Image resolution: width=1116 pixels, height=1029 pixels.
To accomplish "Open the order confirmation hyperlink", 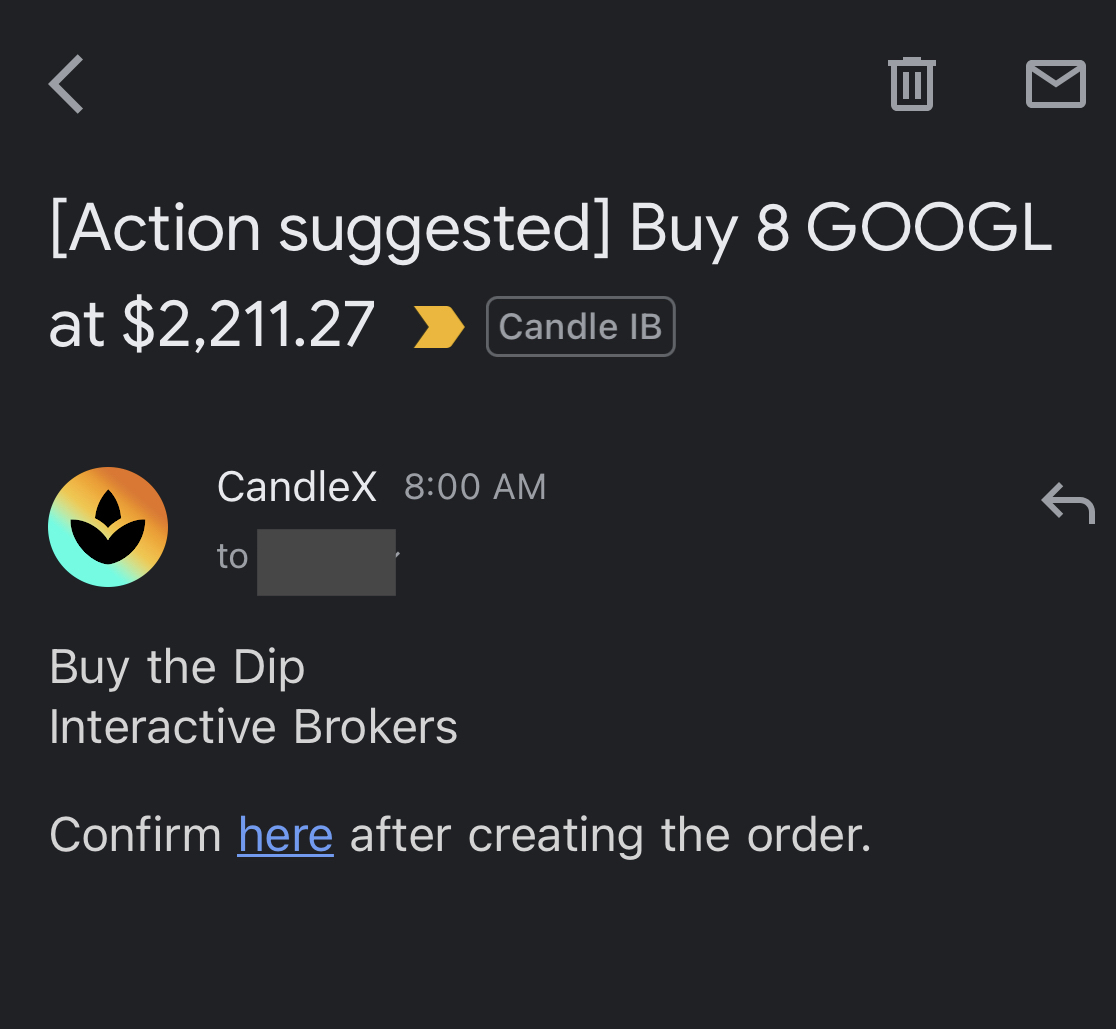I will pyautogui.click(x=285, y=834).
